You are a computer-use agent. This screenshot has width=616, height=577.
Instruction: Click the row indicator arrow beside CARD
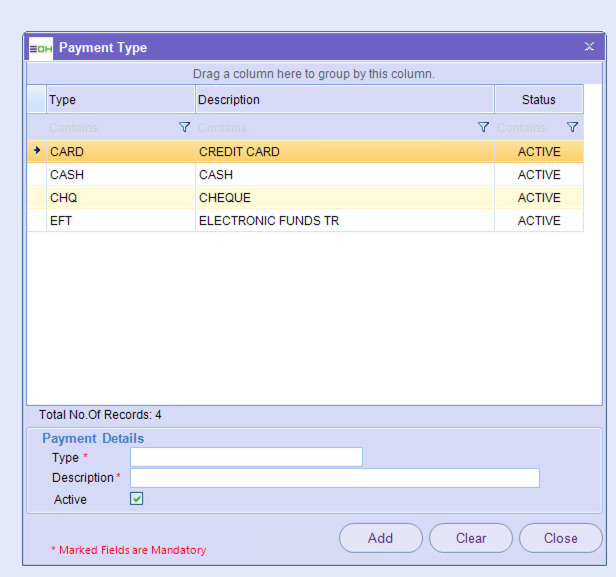coord(37,152)
